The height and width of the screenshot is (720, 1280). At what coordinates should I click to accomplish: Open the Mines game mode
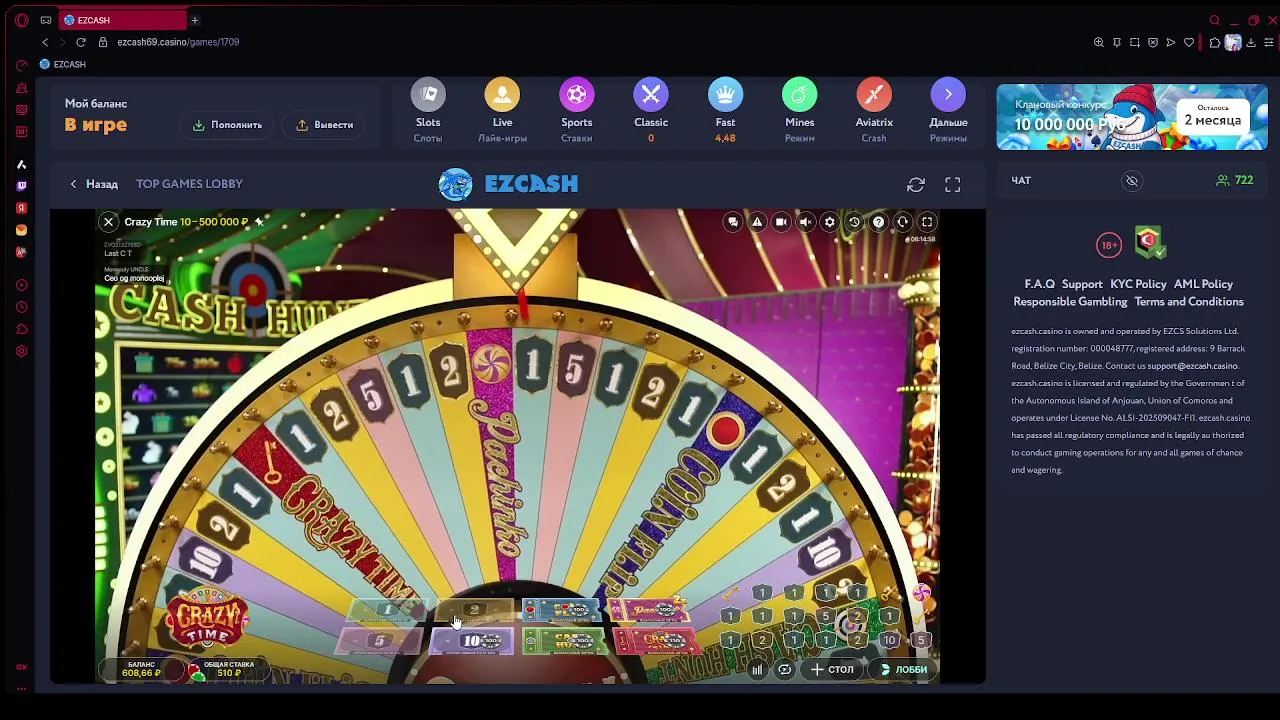click(x=799, y=110)
